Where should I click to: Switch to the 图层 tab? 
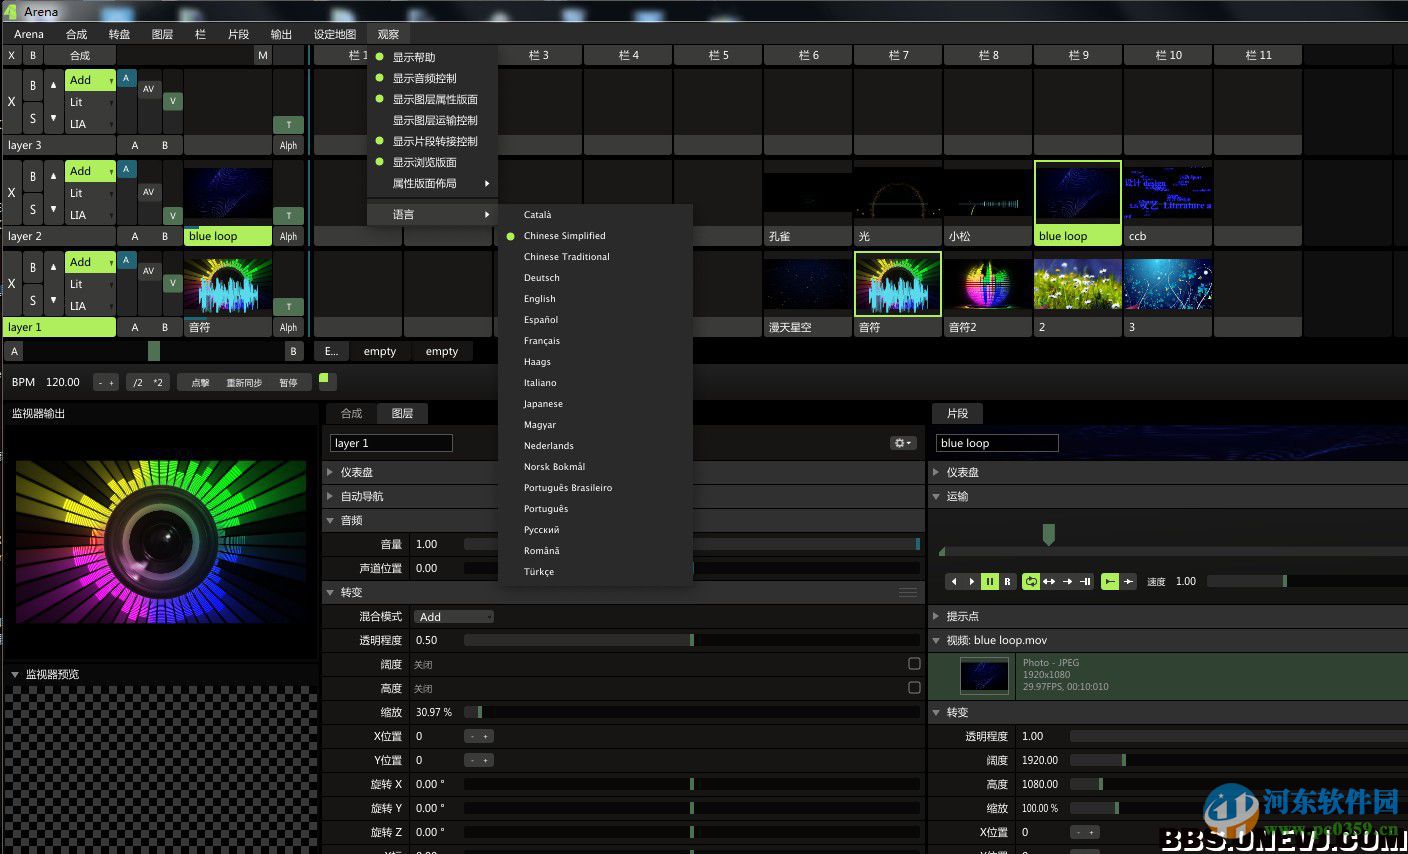402,412
